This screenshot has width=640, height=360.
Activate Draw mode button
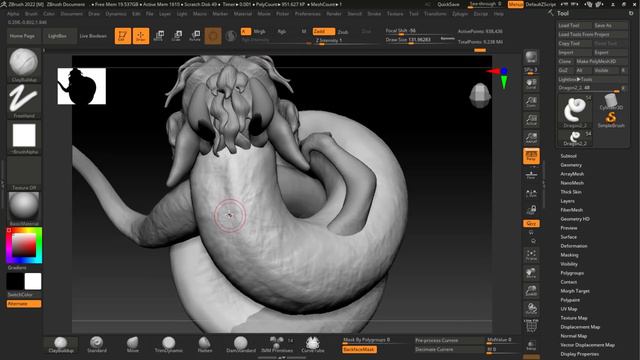[141, 36]
